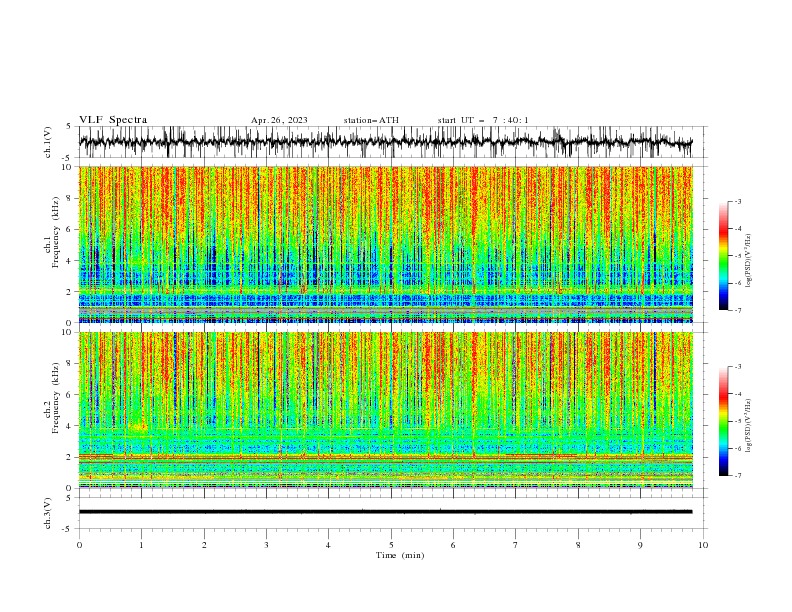The width and height of the screenshot is (792, 612).
Task: Click time axis tick label '3'
Action: [266, 545]
